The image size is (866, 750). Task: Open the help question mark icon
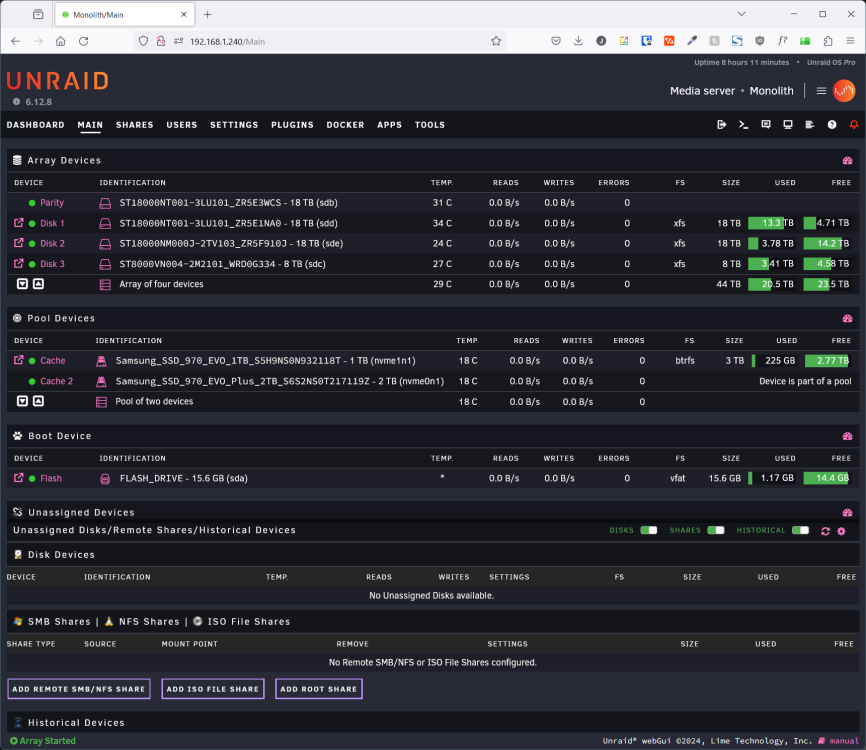click(832, 125)
